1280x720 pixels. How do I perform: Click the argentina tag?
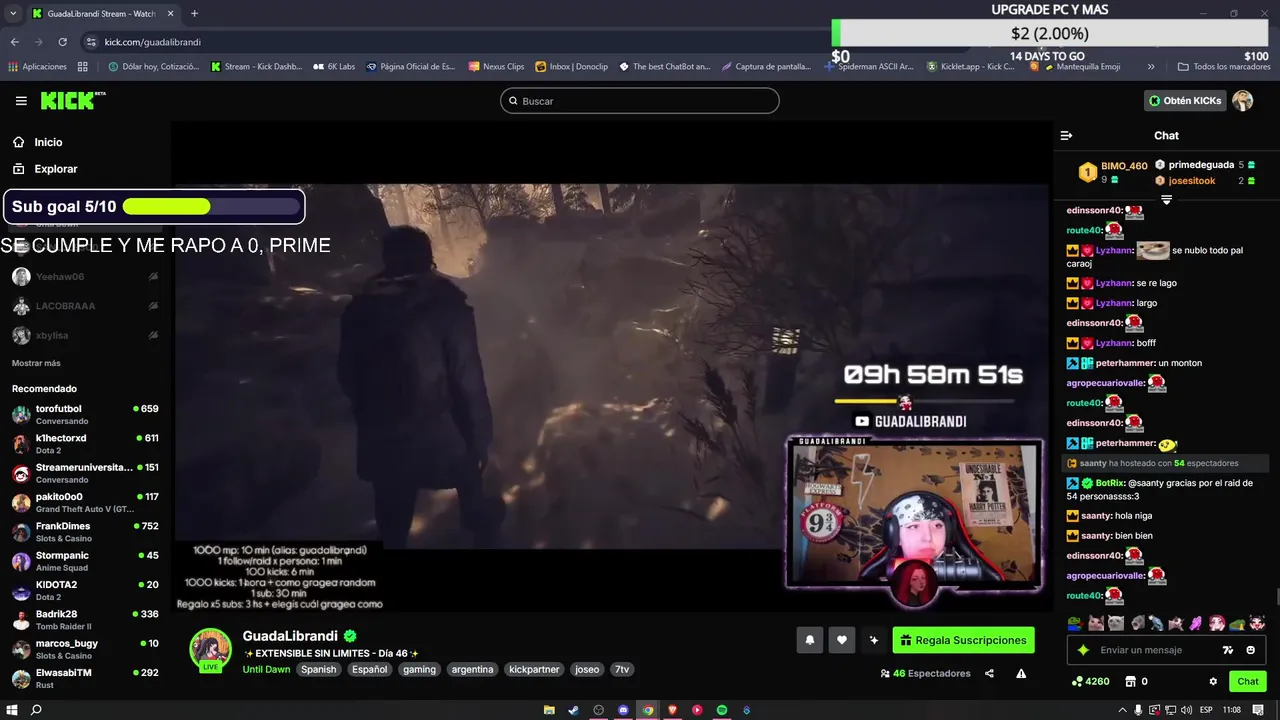point(472,669)
